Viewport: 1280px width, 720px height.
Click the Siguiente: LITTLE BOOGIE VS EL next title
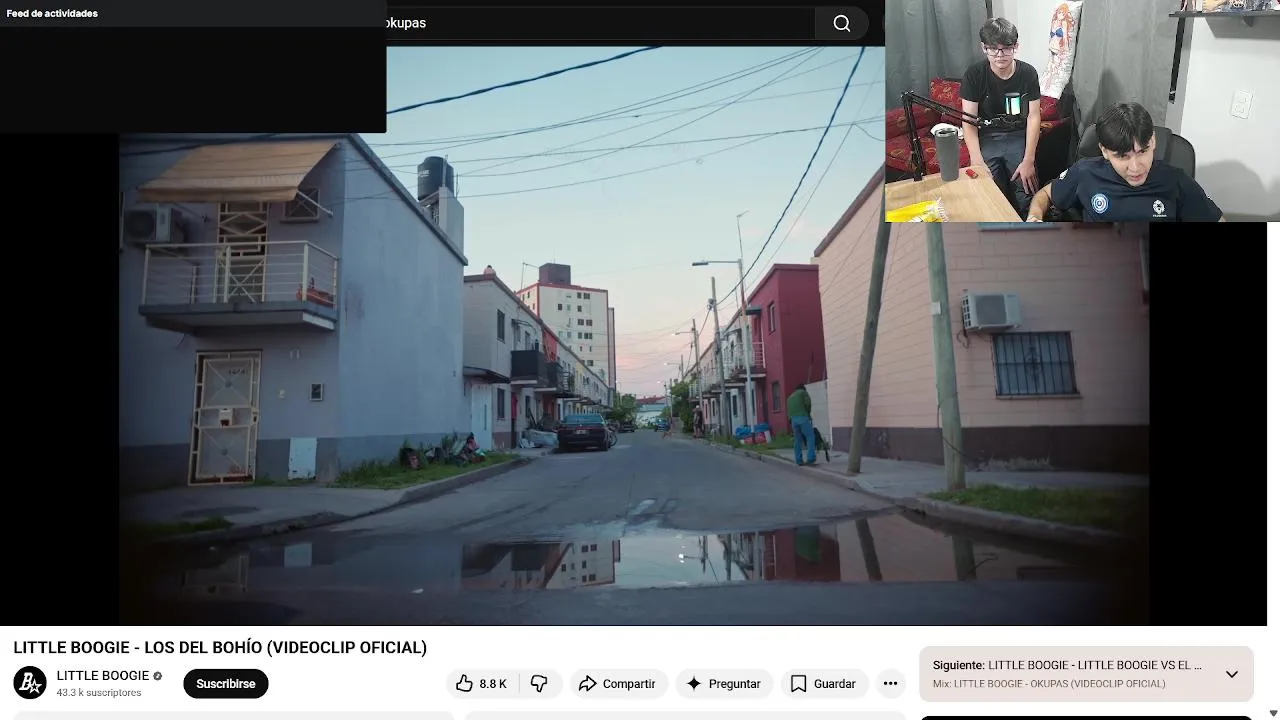pos(1067,665)
